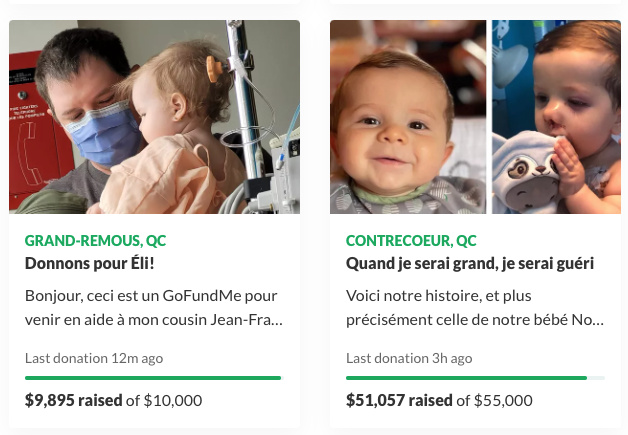Click the masked man with baby photo
The height and width of the screenshot is (435, 628).
(x=154, y=117)
